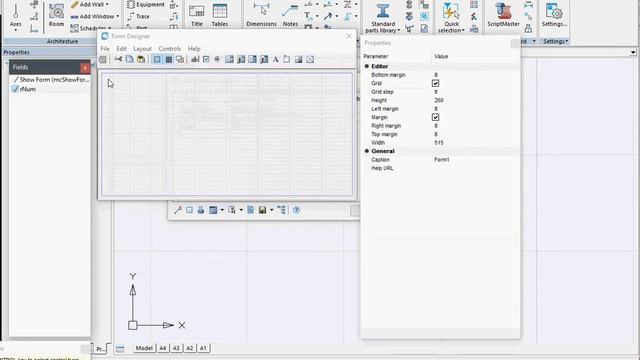640x360 pixels.
Task: Click the document icon in the lower toolbar
Action: [251, 210]
